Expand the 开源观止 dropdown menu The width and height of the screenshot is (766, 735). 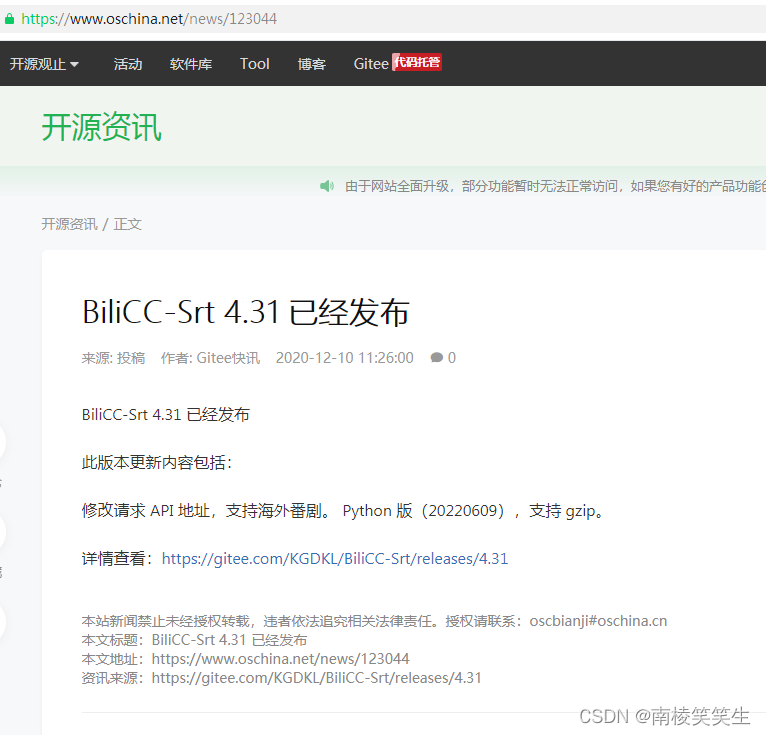44,64
